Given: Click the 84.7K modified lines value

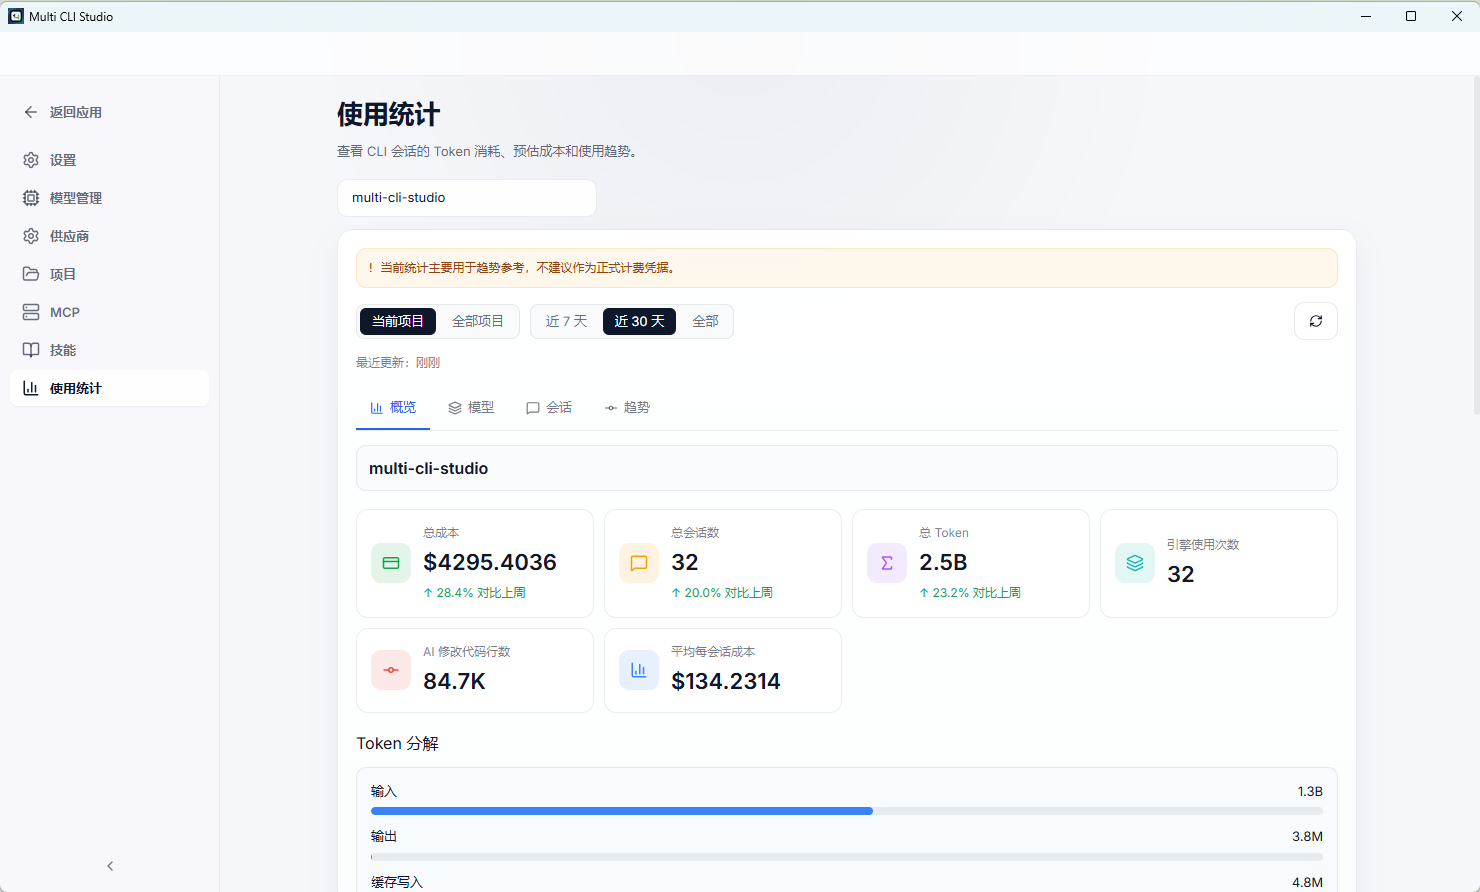Looking at the screenshot, I should pos(454,681).
